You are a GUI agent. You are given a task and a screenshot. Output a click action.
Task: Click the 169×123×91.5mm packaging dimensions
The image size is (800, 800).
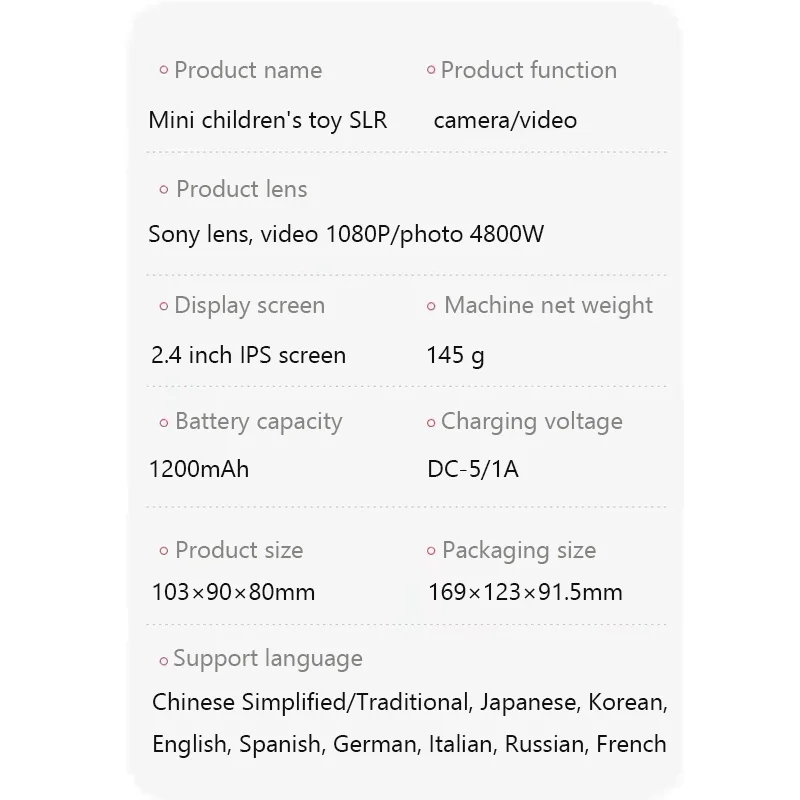tap(525, 592)
